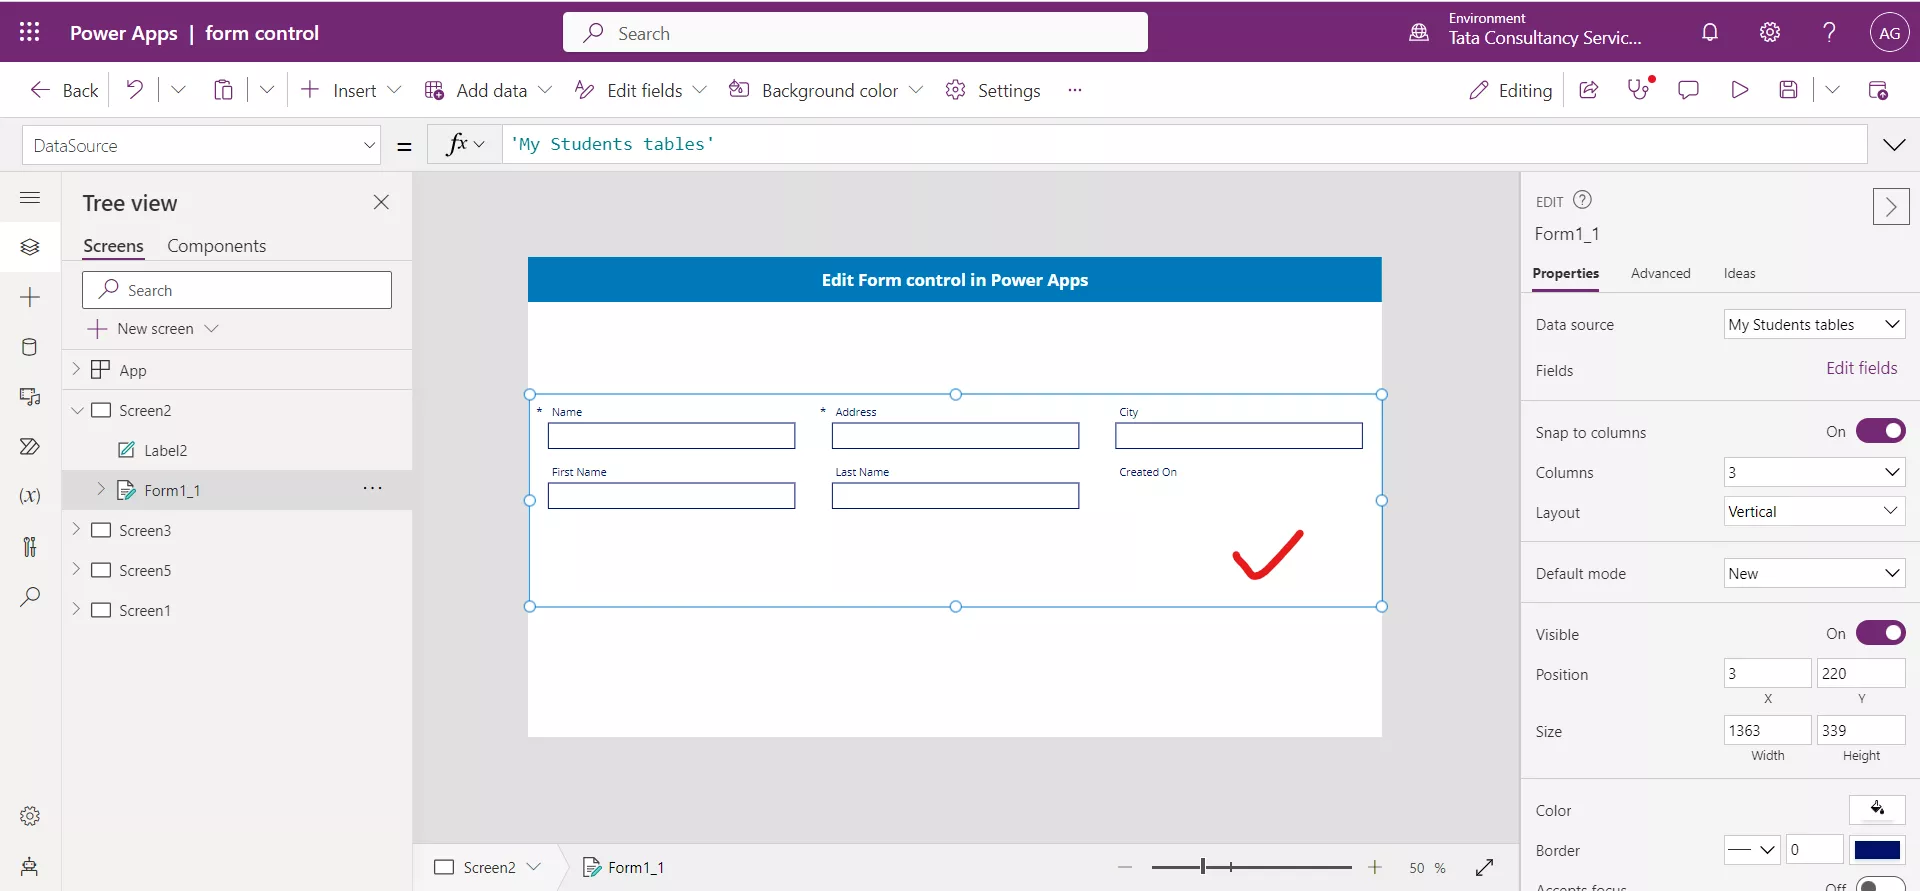
Task: Open the Data cylinder icon in rail
Action: click(x=30, y=347)
